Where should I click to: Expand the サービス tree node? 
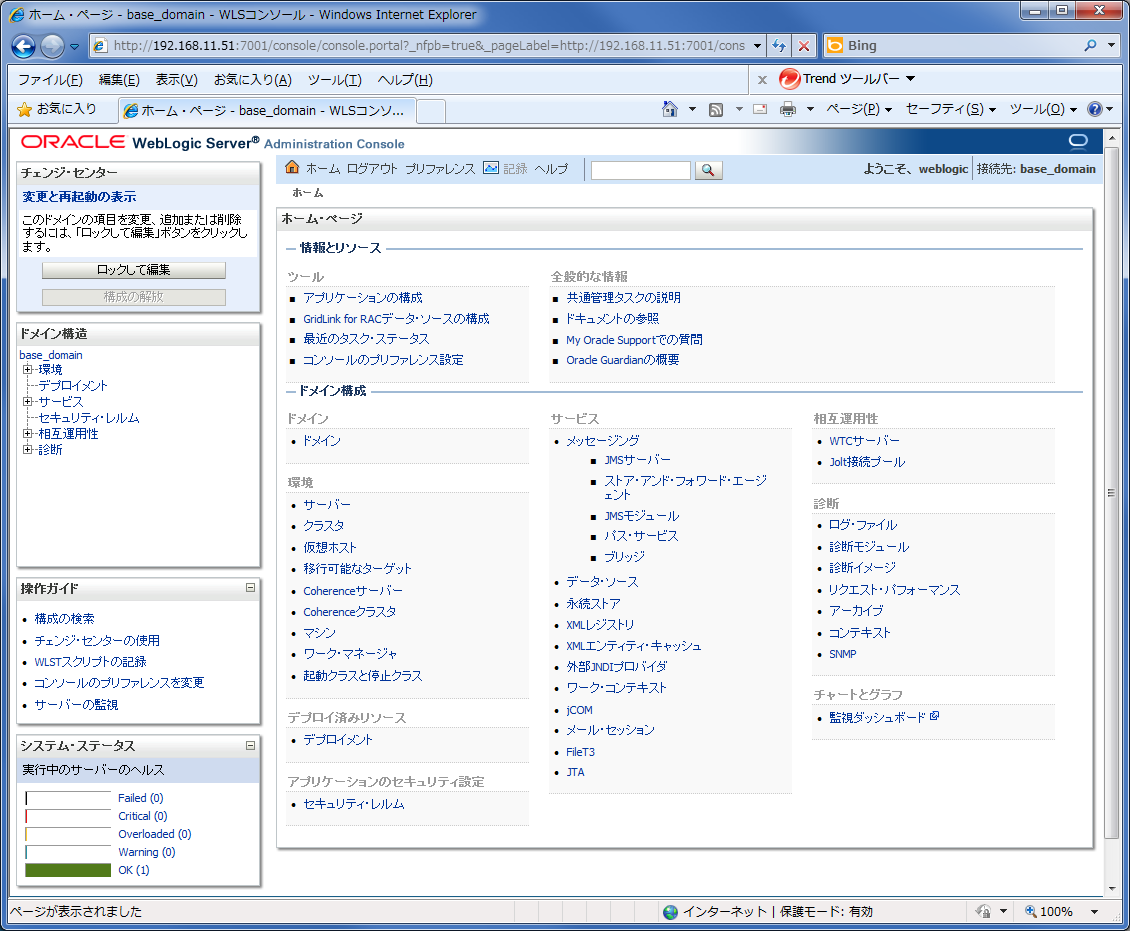pos(27,401)
